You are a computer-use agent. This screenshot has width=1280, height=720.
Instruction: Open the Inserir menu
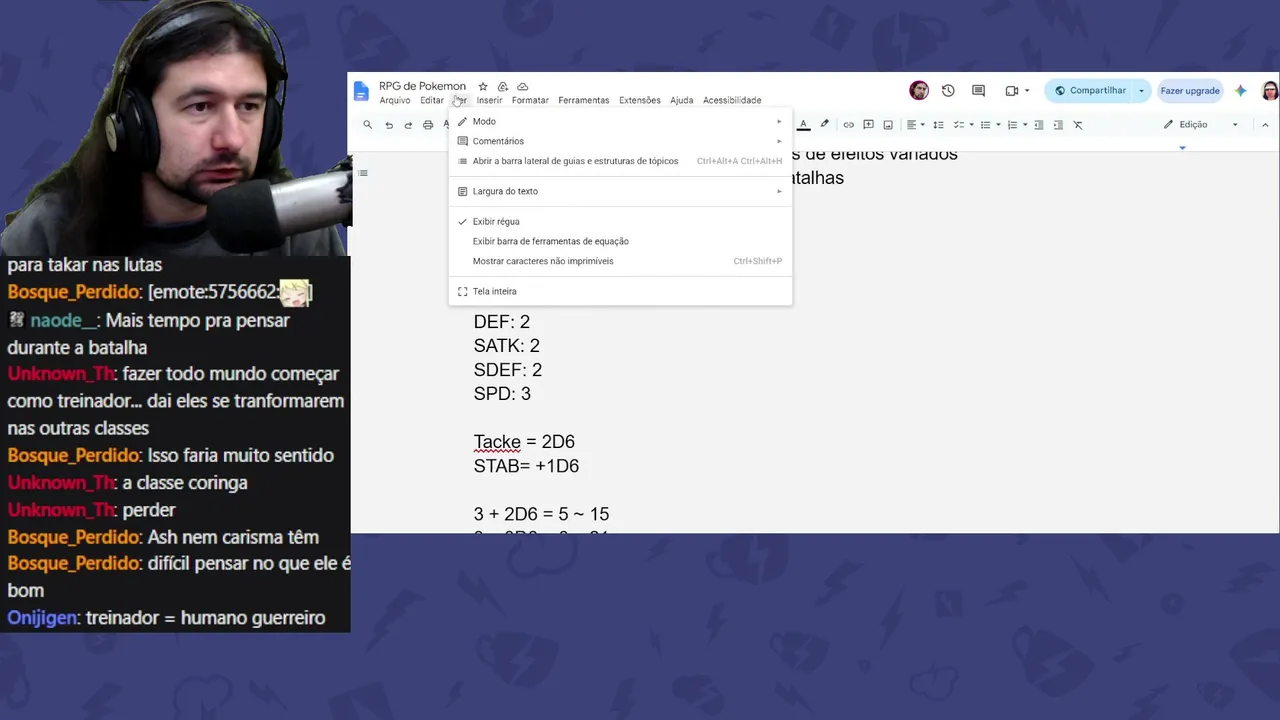click(x=490, y=100)
